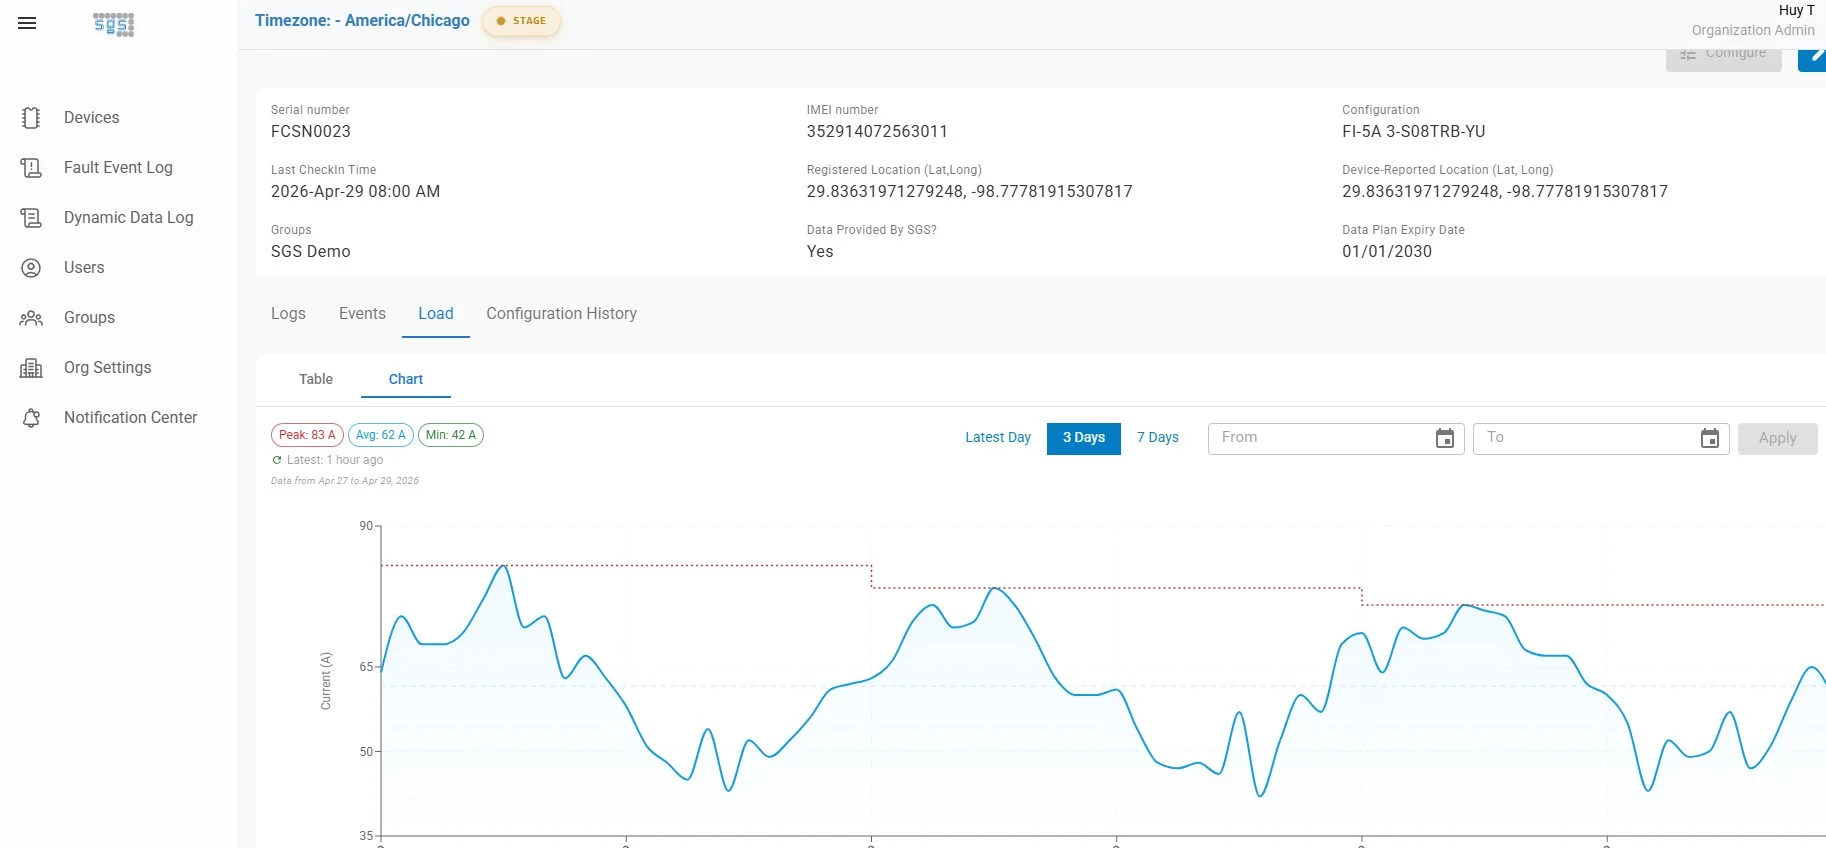Open the Dynamic Data Log label

(x=129, y=218)
